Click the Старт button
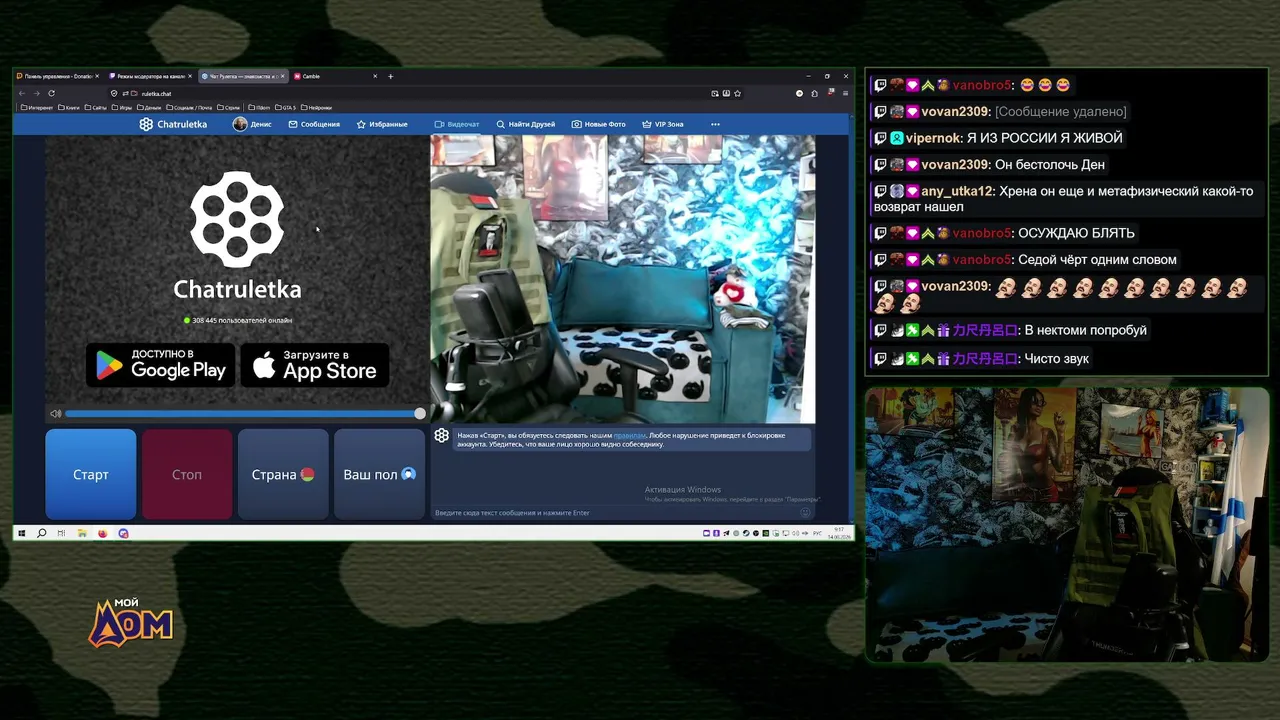 click(91, 474)
